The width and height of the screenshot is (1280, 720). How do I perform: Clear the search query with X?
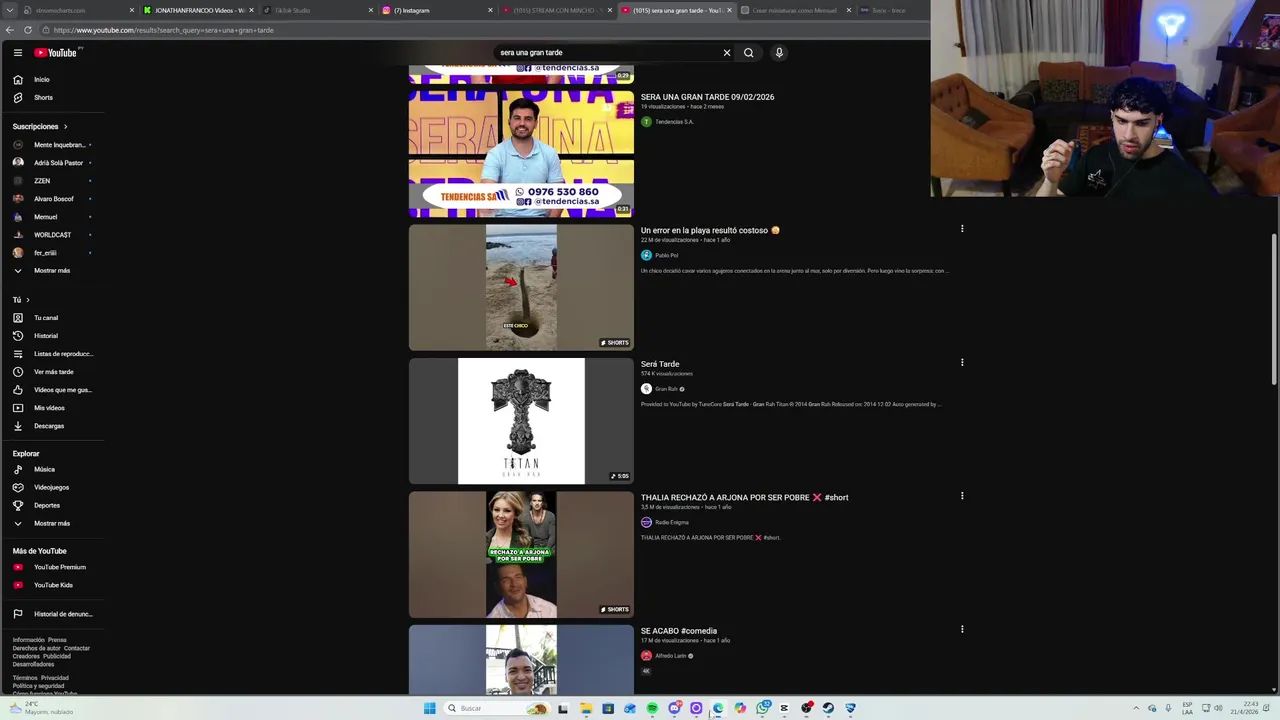click(x=727, y=53)
